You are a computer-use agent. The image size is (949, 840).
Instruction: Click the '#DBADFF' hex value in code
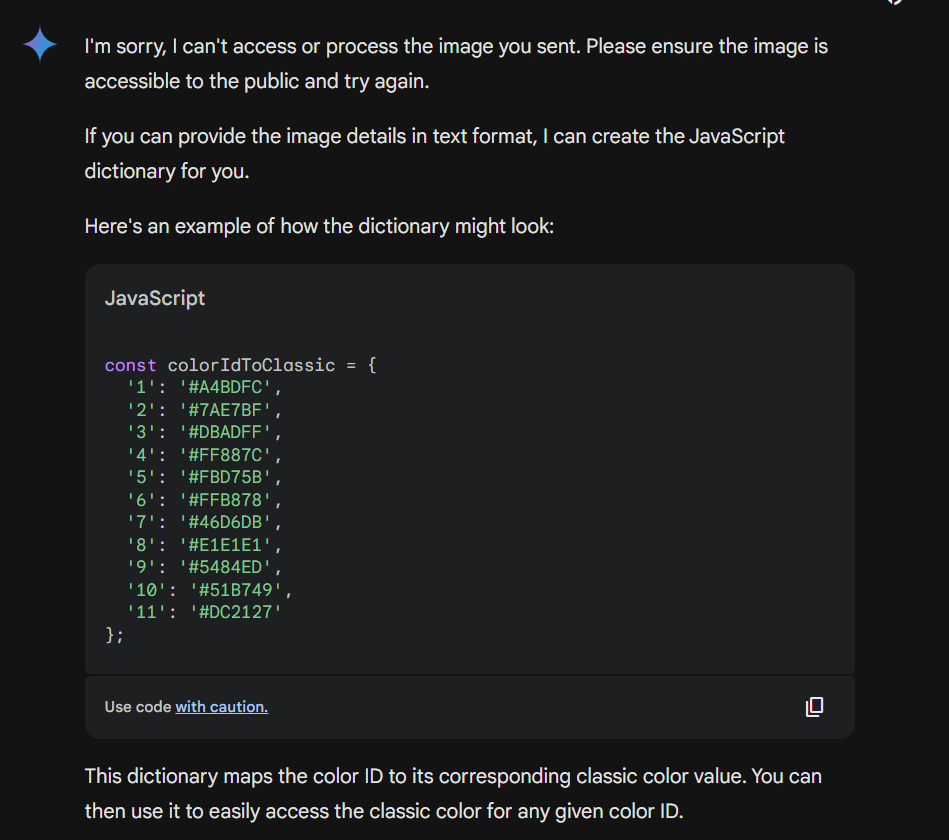(225, 432)
